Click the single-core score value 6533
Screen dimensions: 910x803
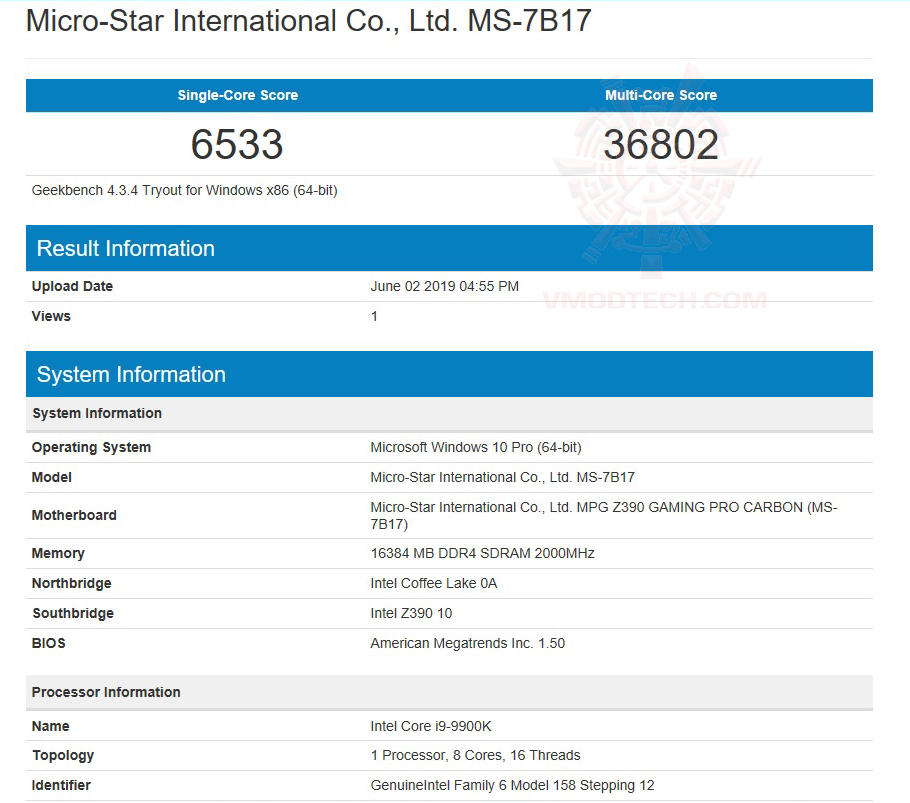pos(237,144)
